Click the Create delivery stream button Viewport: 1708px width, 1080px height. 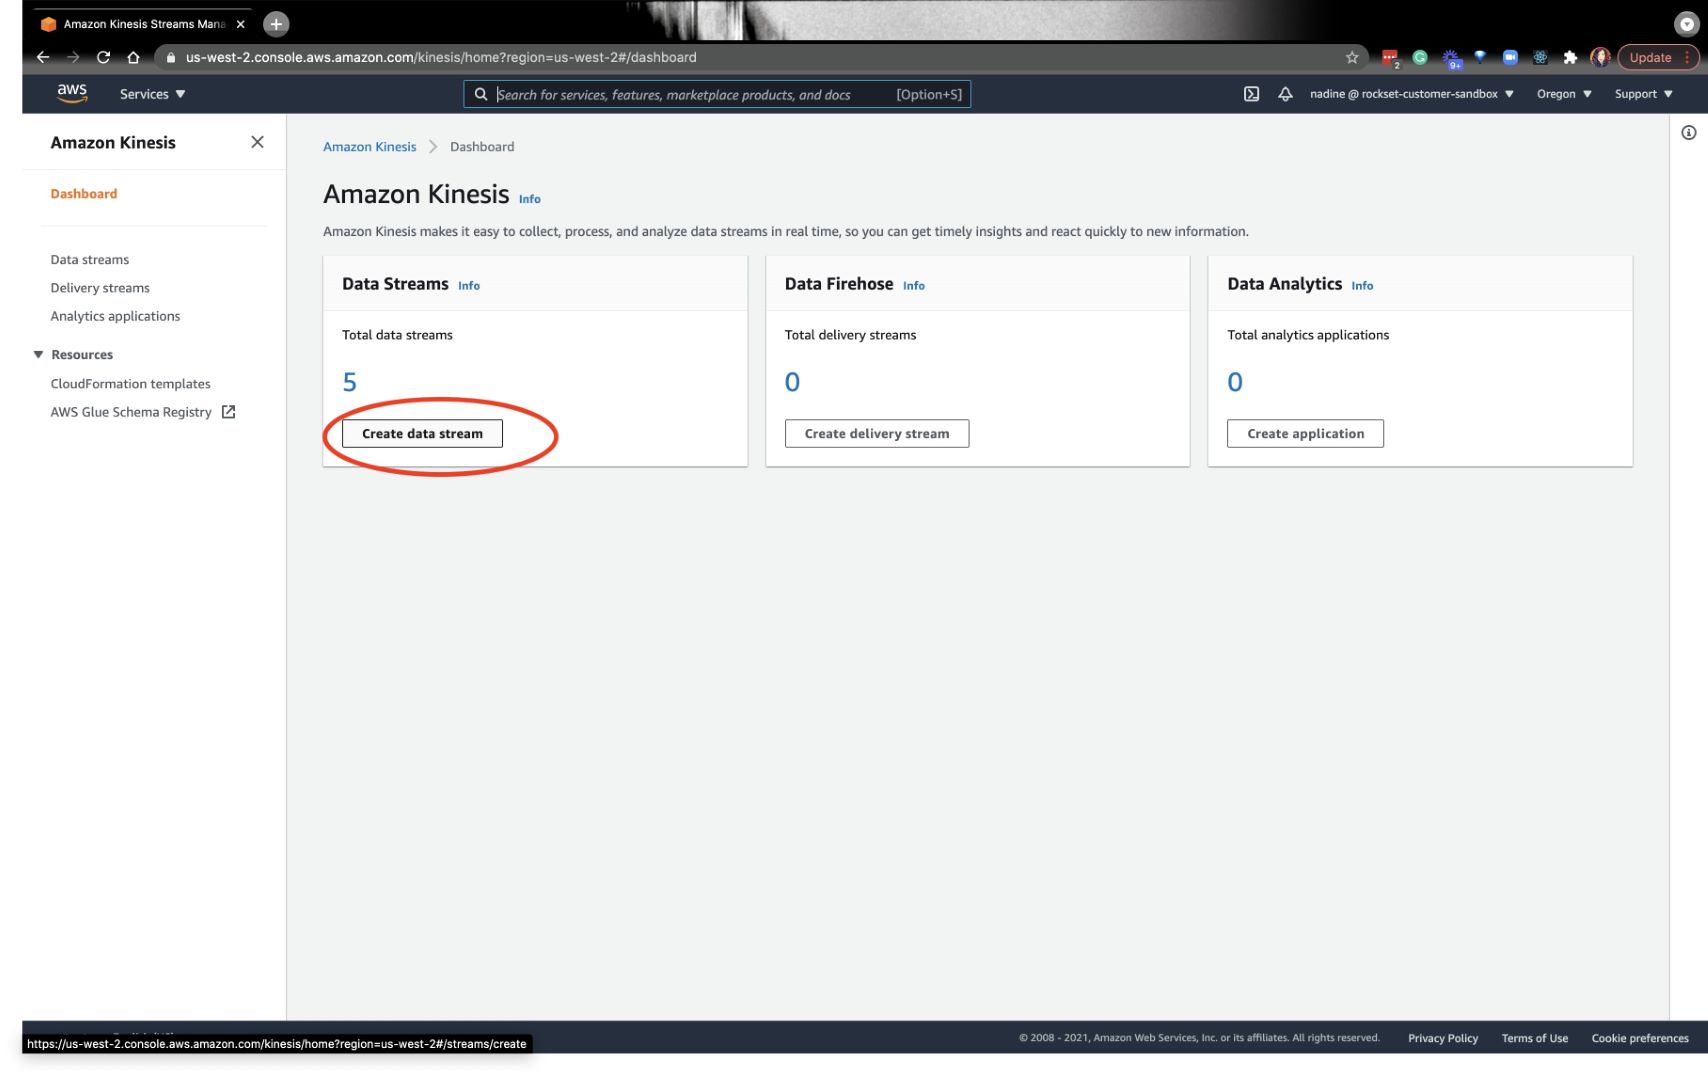pos(877,434)
